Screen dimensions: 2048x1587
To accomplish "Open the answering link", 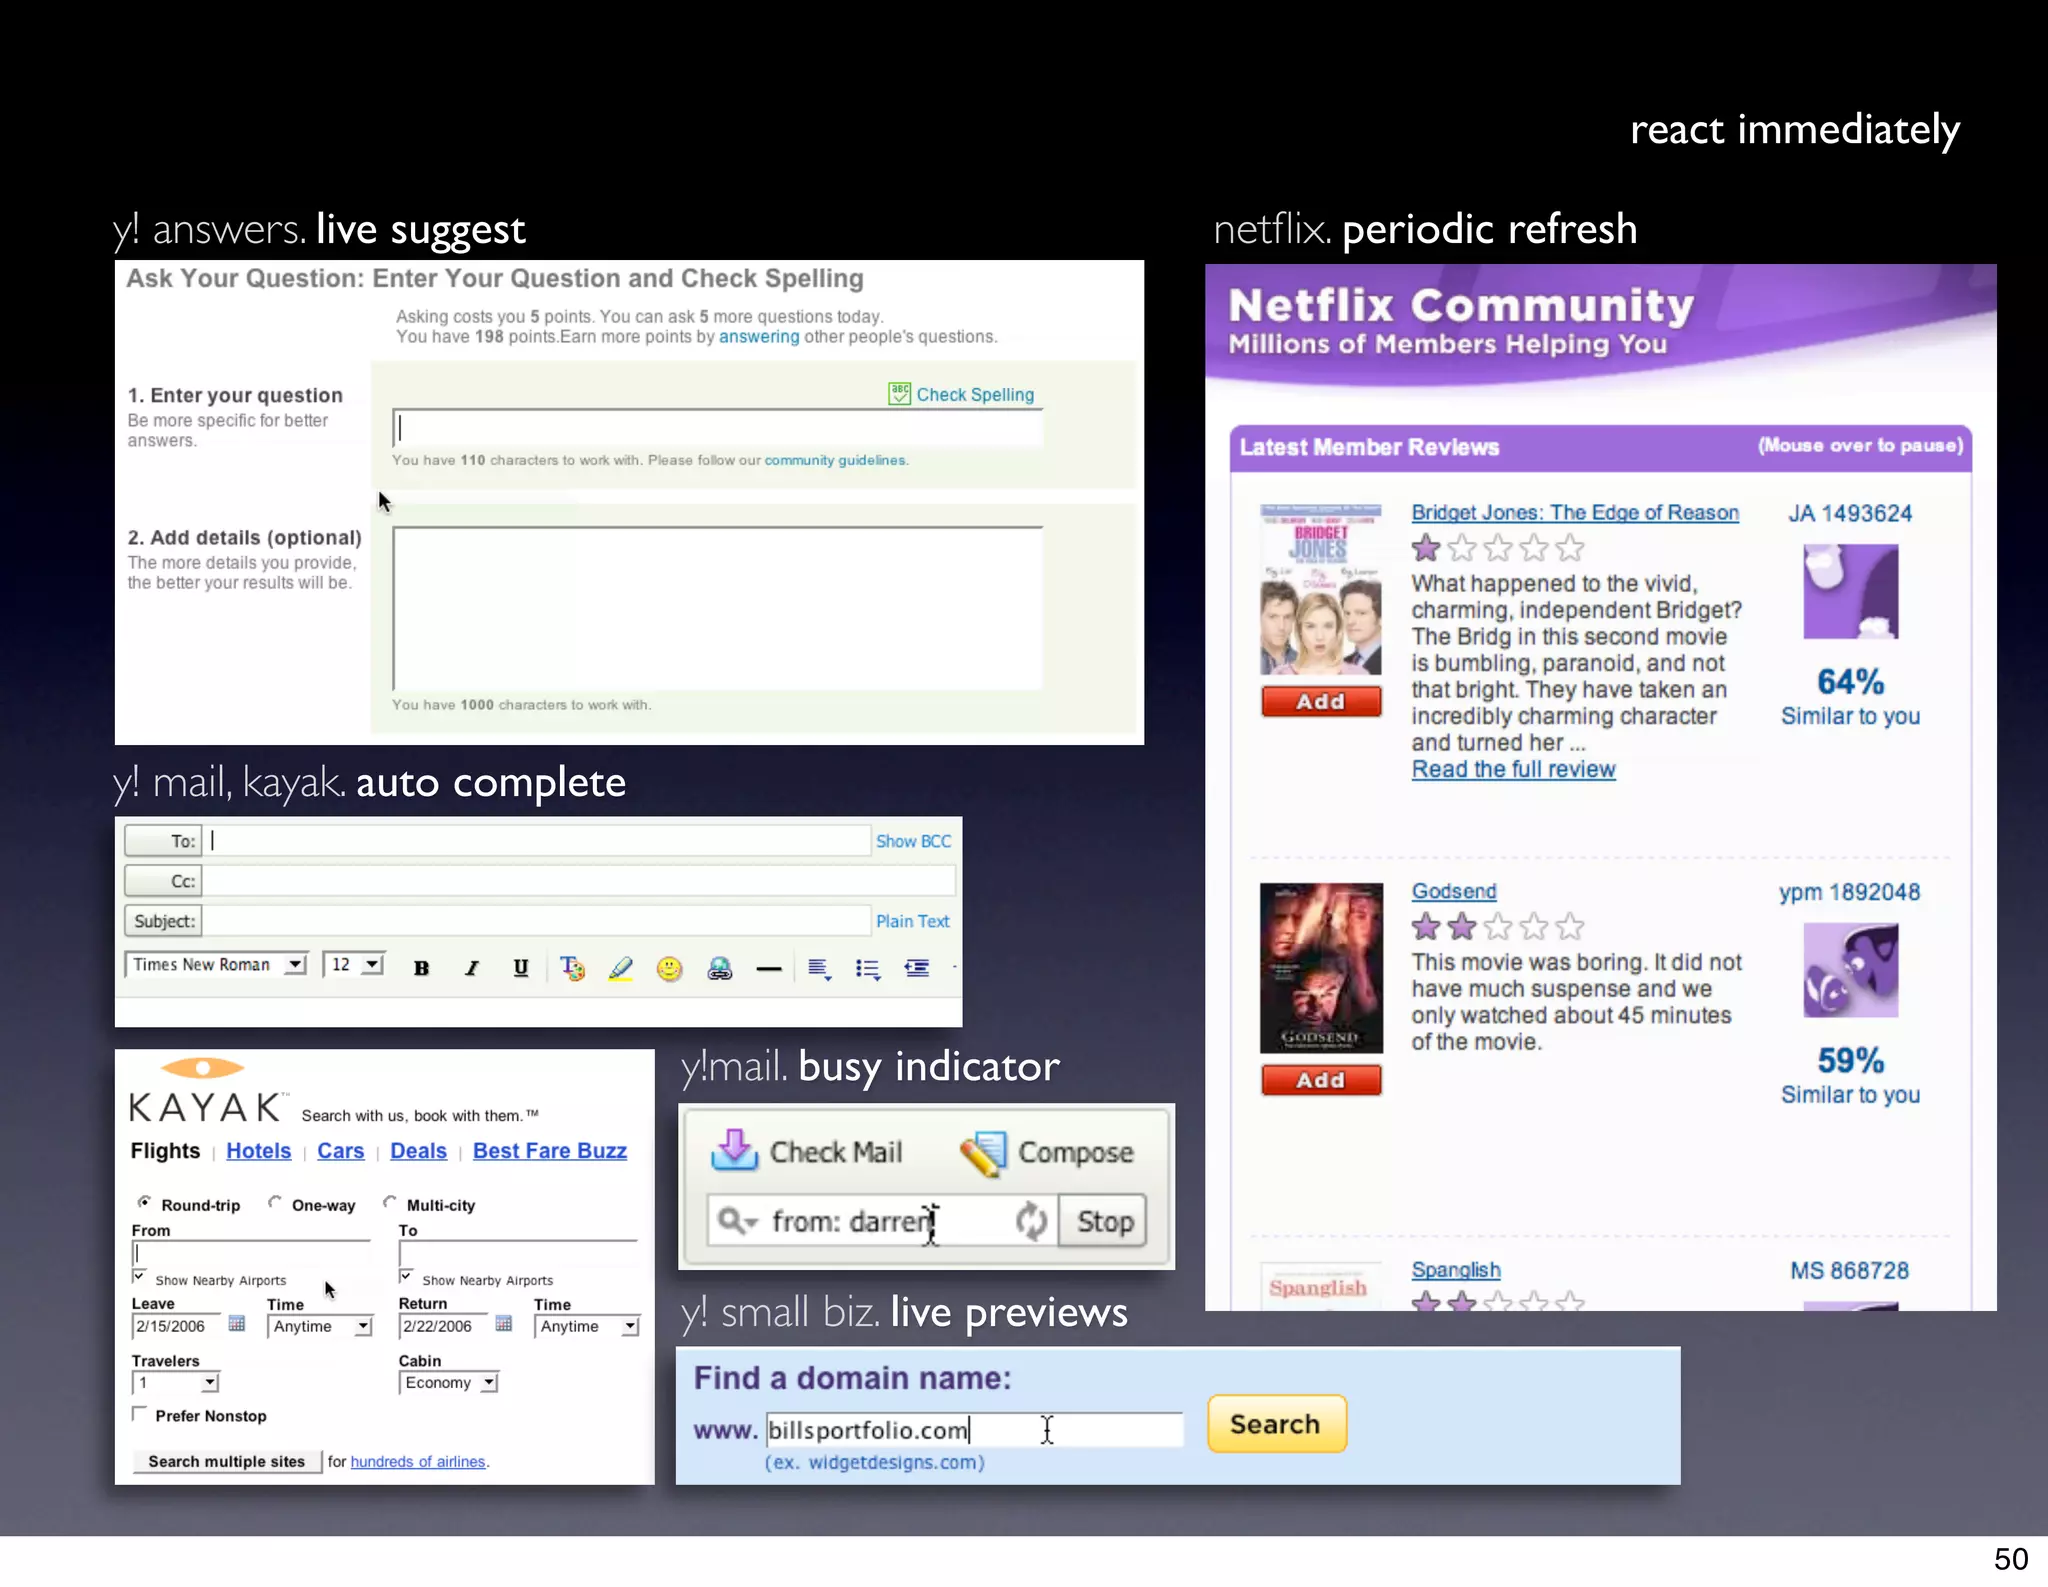I will 759,337.
